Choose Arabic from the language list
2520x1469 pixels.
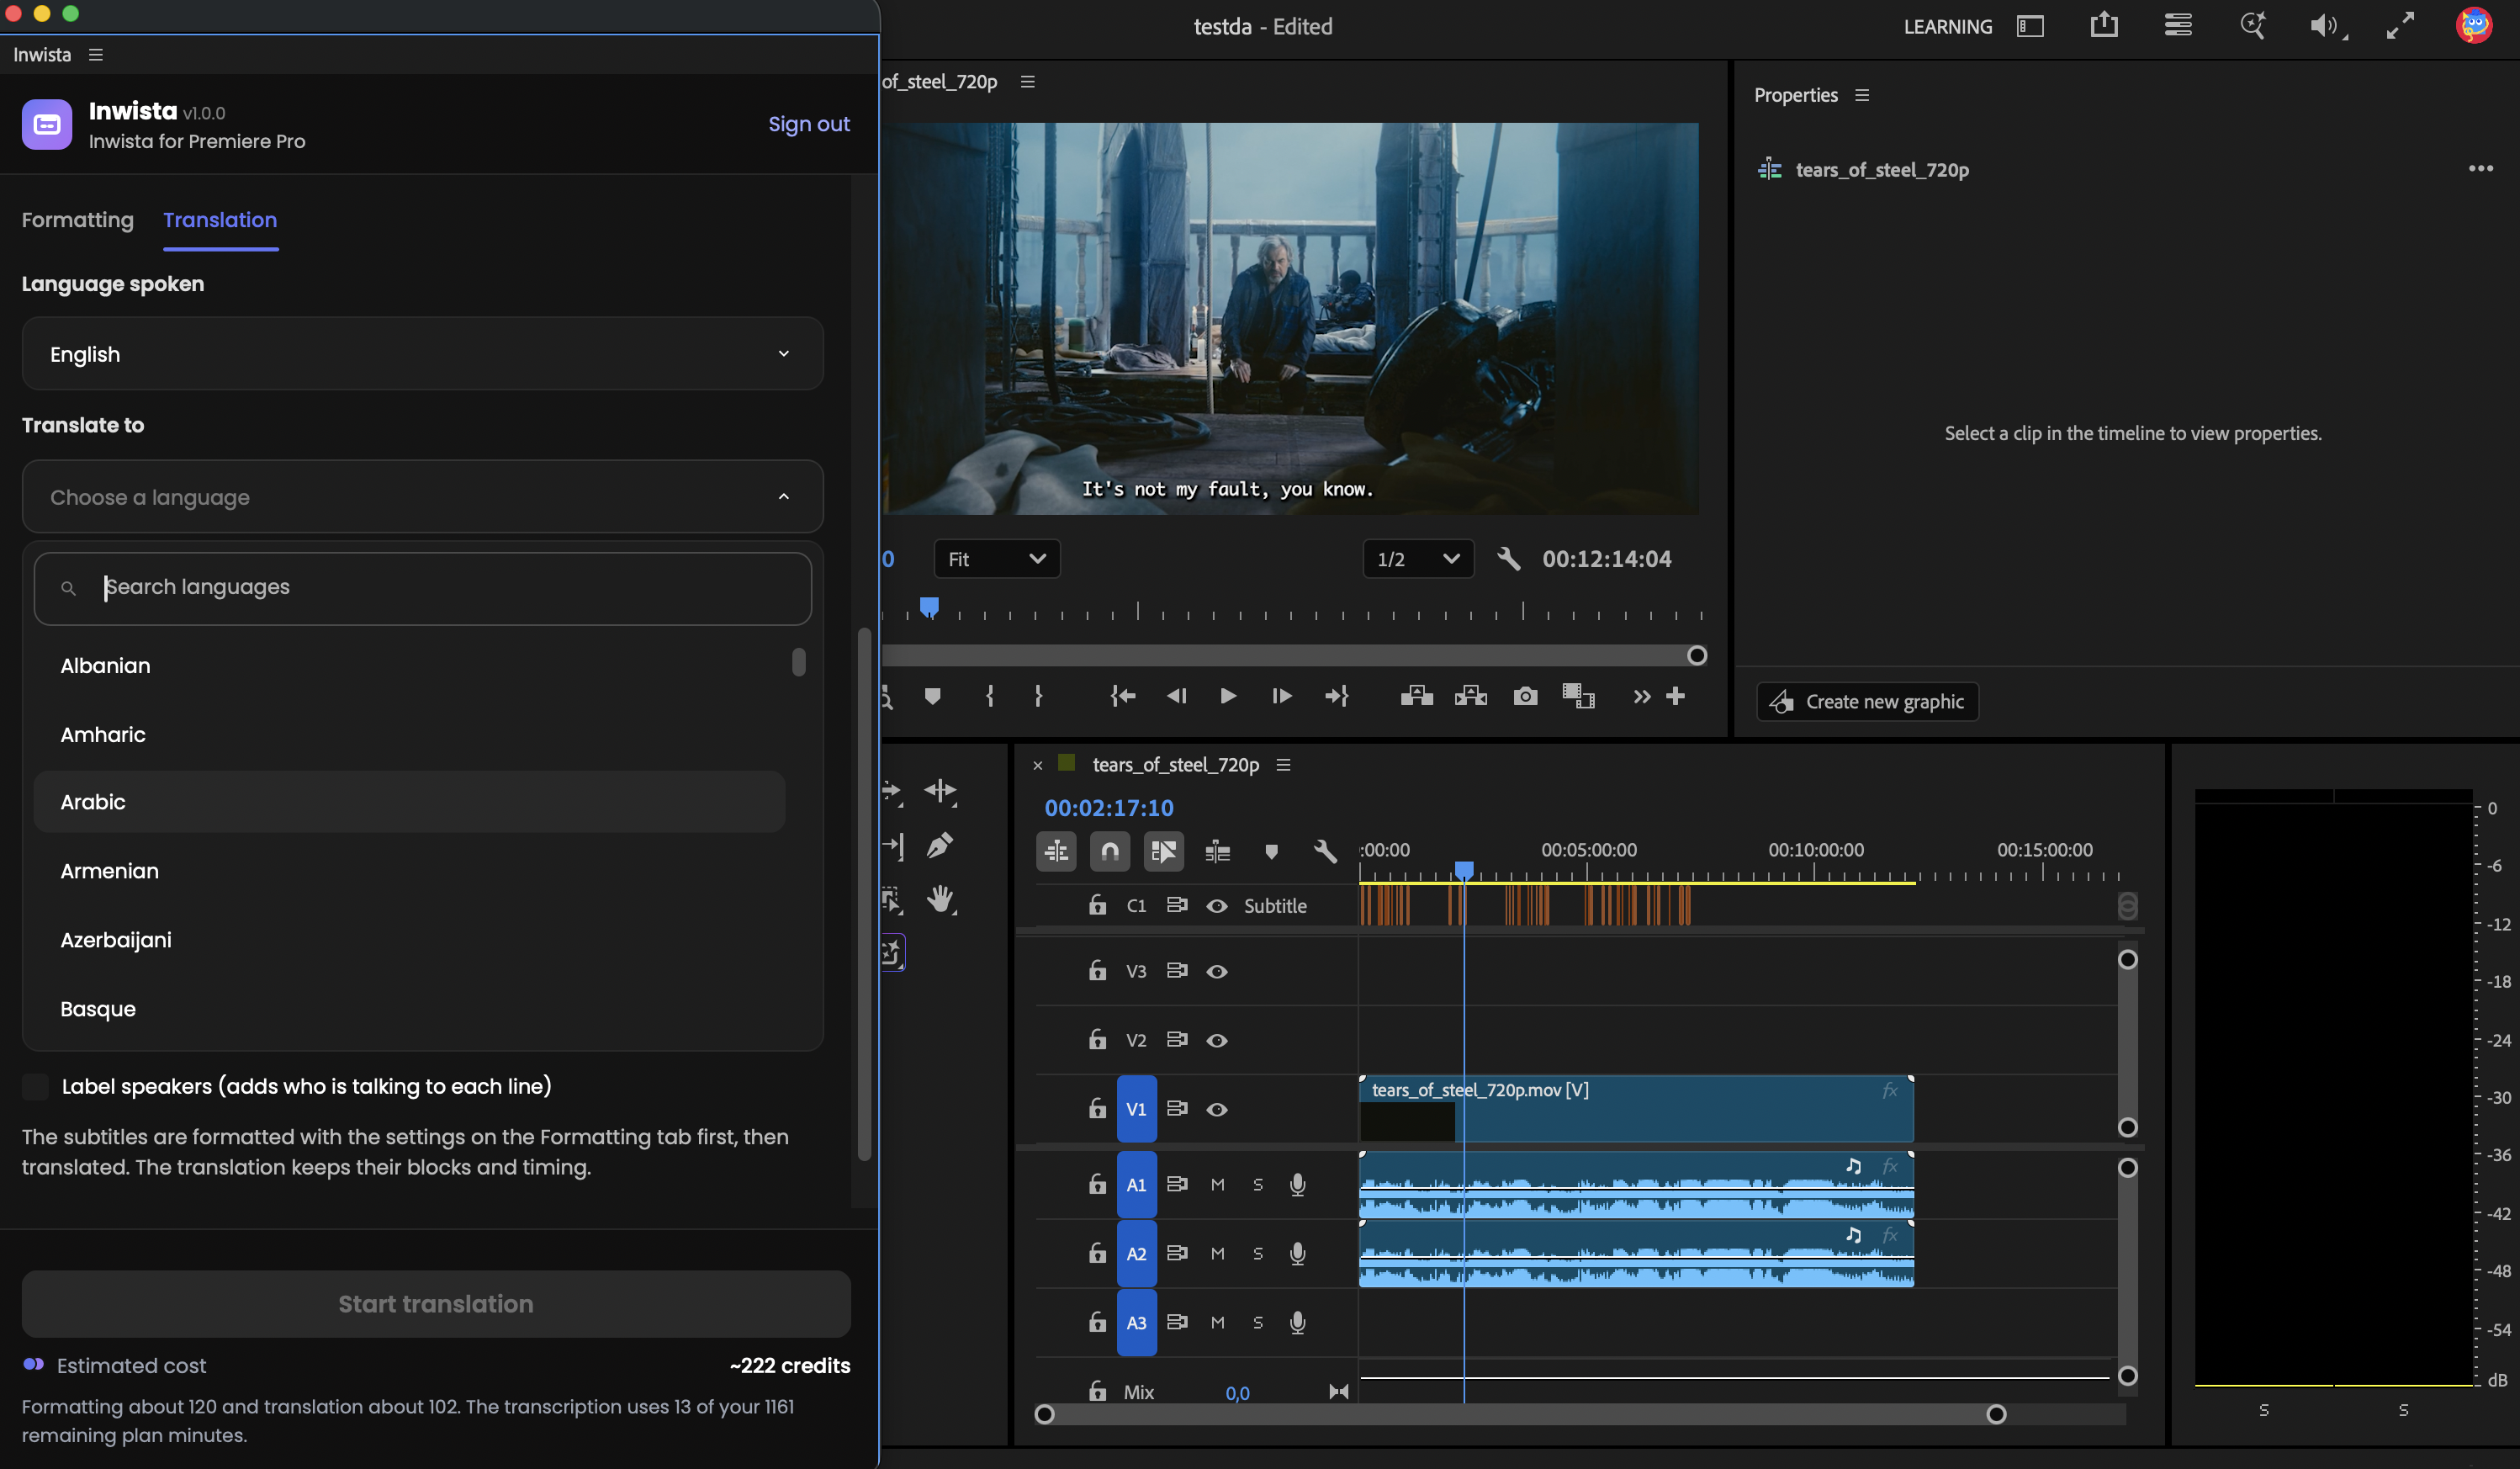(409, 802)
